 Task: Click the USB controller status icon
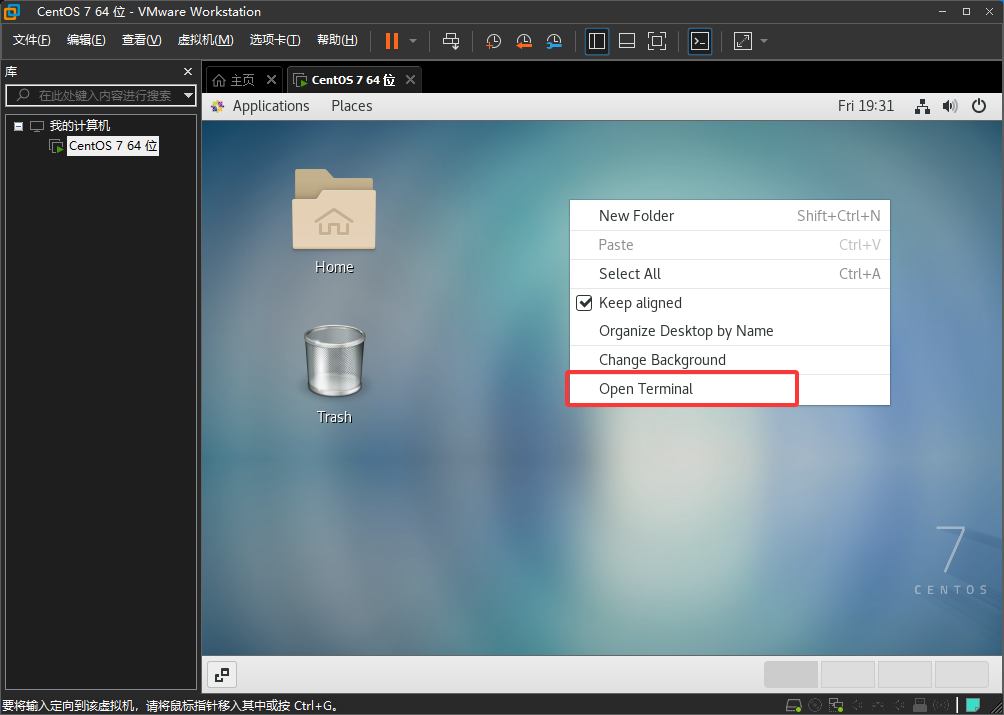coord(920,705)
